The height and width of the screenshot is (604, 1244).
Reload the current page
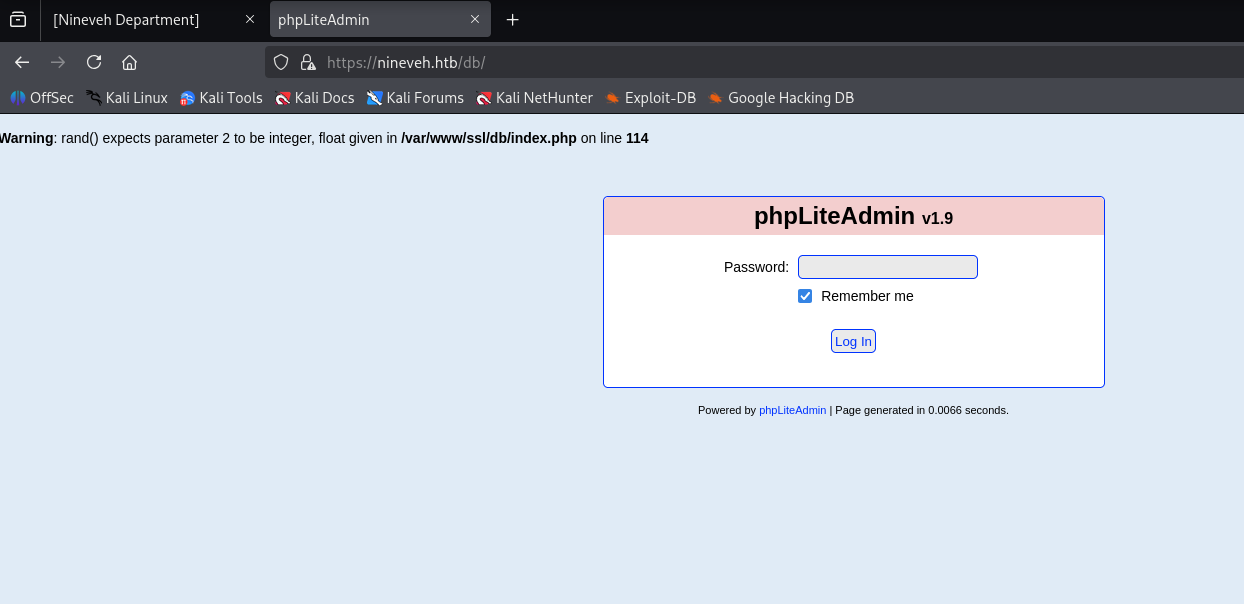click(x=94, y=62)
